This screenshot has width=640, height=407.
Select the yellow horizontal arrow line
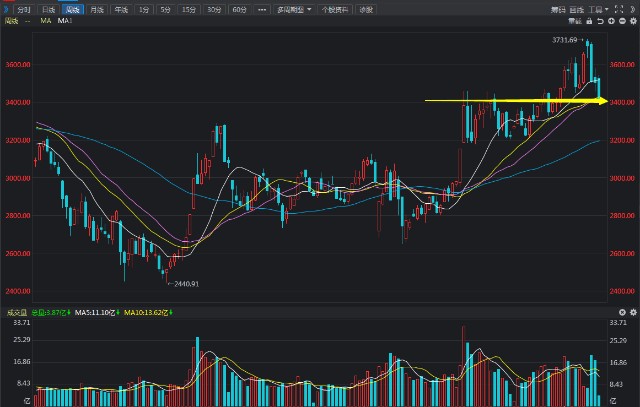[x=510, y=101]
